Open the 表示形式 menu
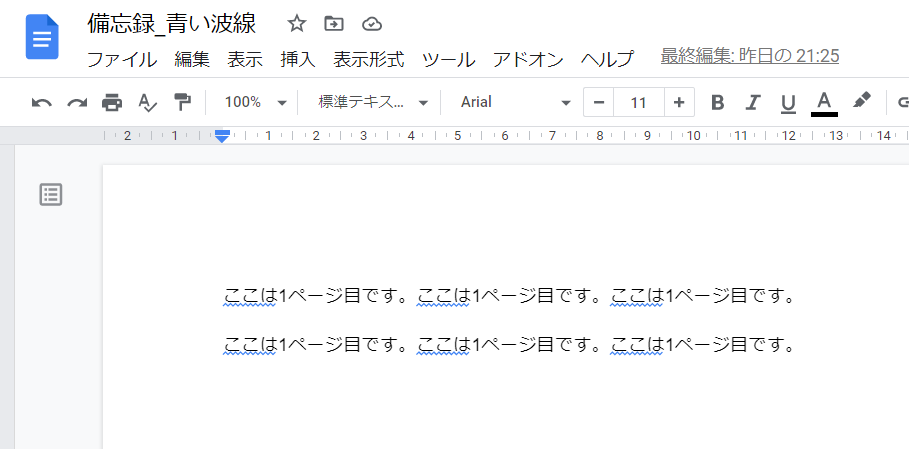The image size is (909, 449). (x=369, y=60)
